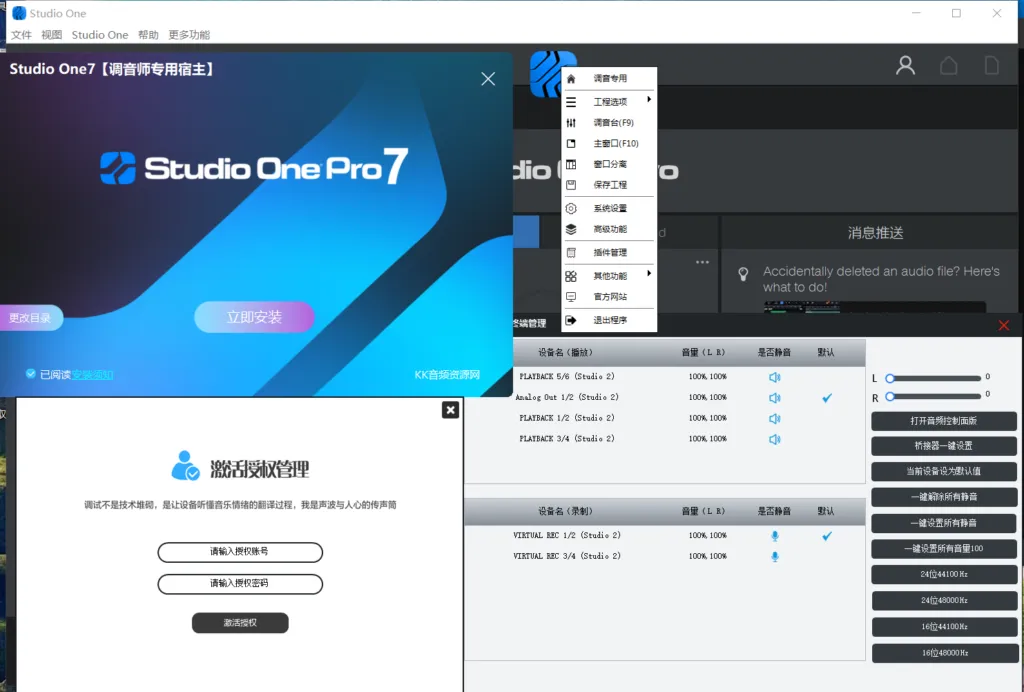
Task: Open the 视图 menu in menu bar
Action: (x=51, y=35)
